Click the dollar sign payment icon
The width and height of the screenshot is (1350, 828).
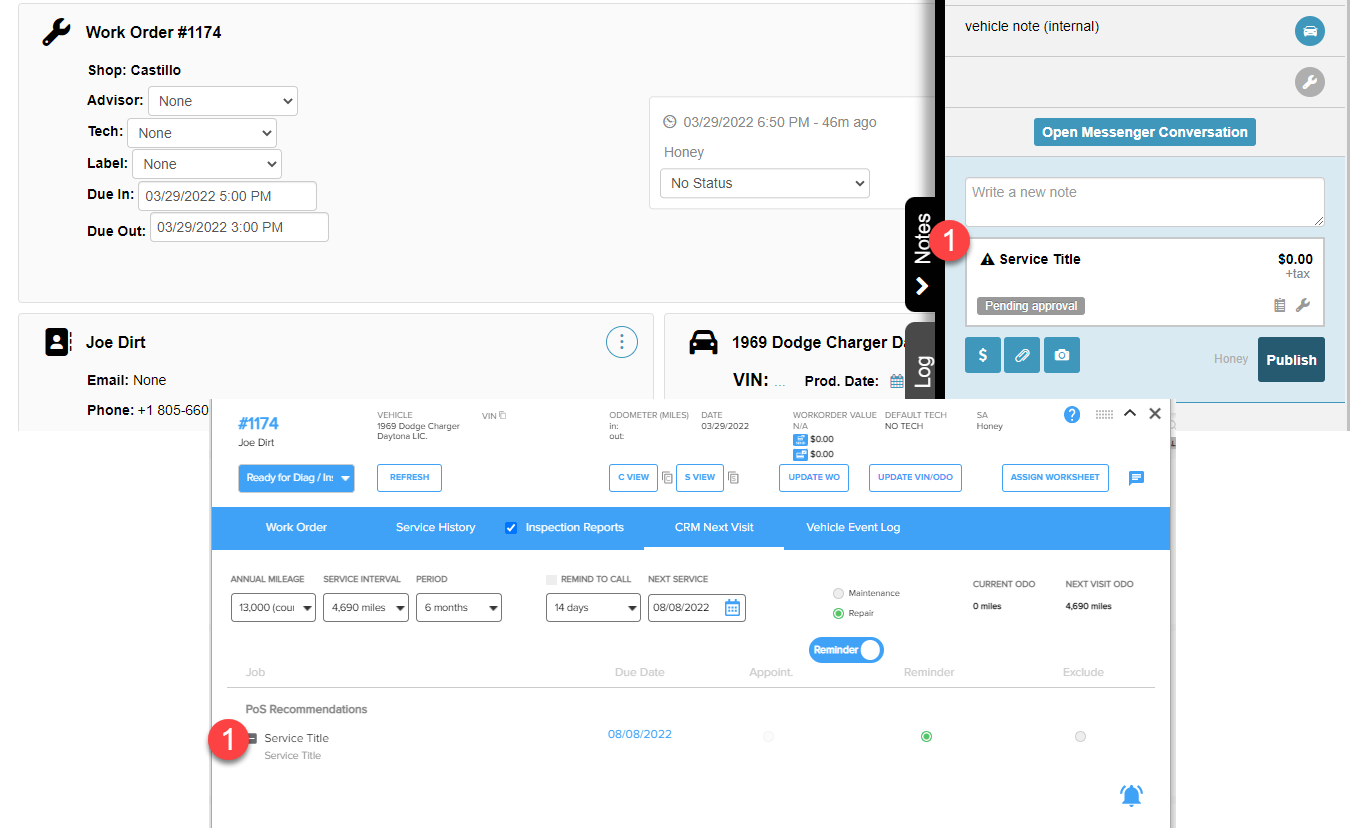(983, 355)
